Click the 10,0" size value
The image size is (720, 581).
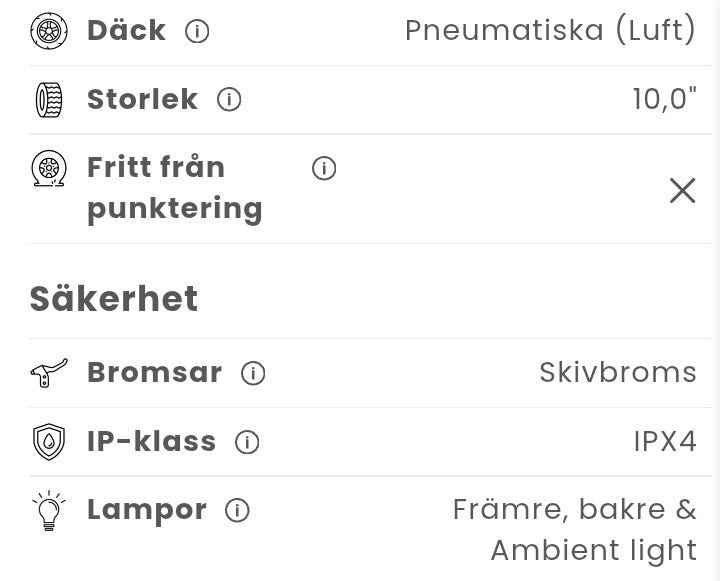pyautogui.click(x=664, y=100)
